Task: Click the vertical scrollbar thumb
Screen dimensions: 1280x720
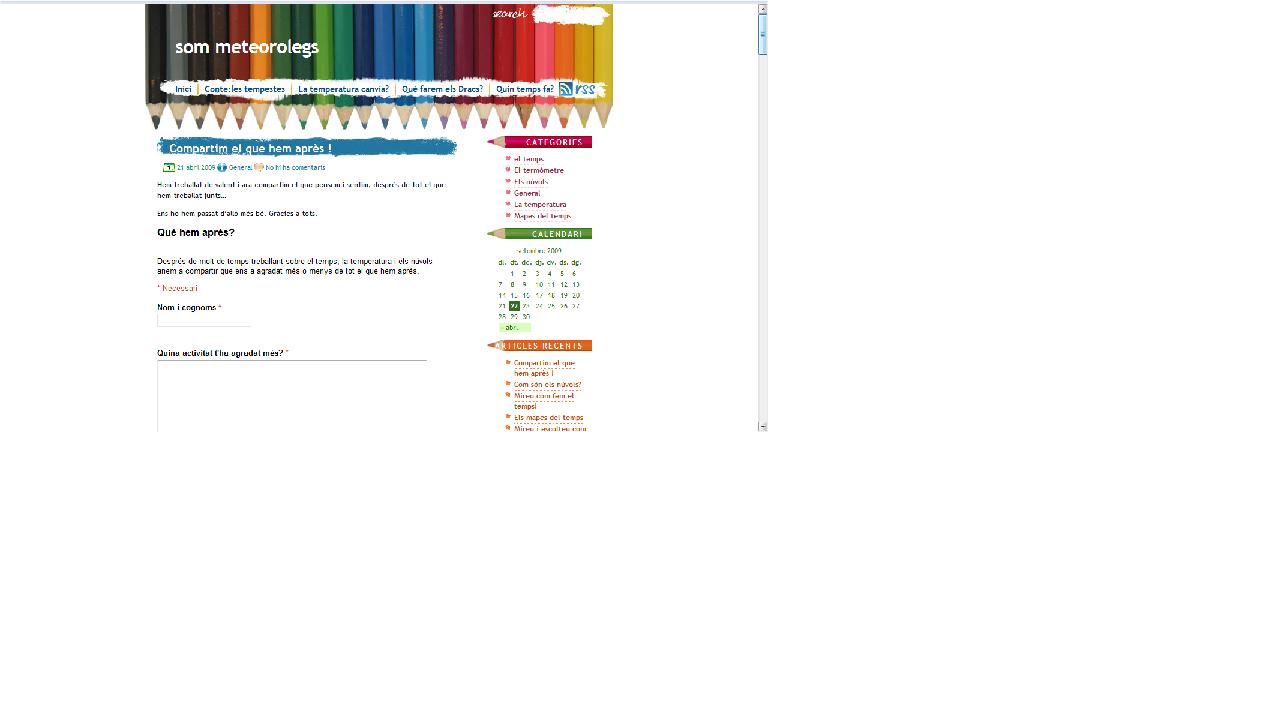Action: [x=763, y=34]
